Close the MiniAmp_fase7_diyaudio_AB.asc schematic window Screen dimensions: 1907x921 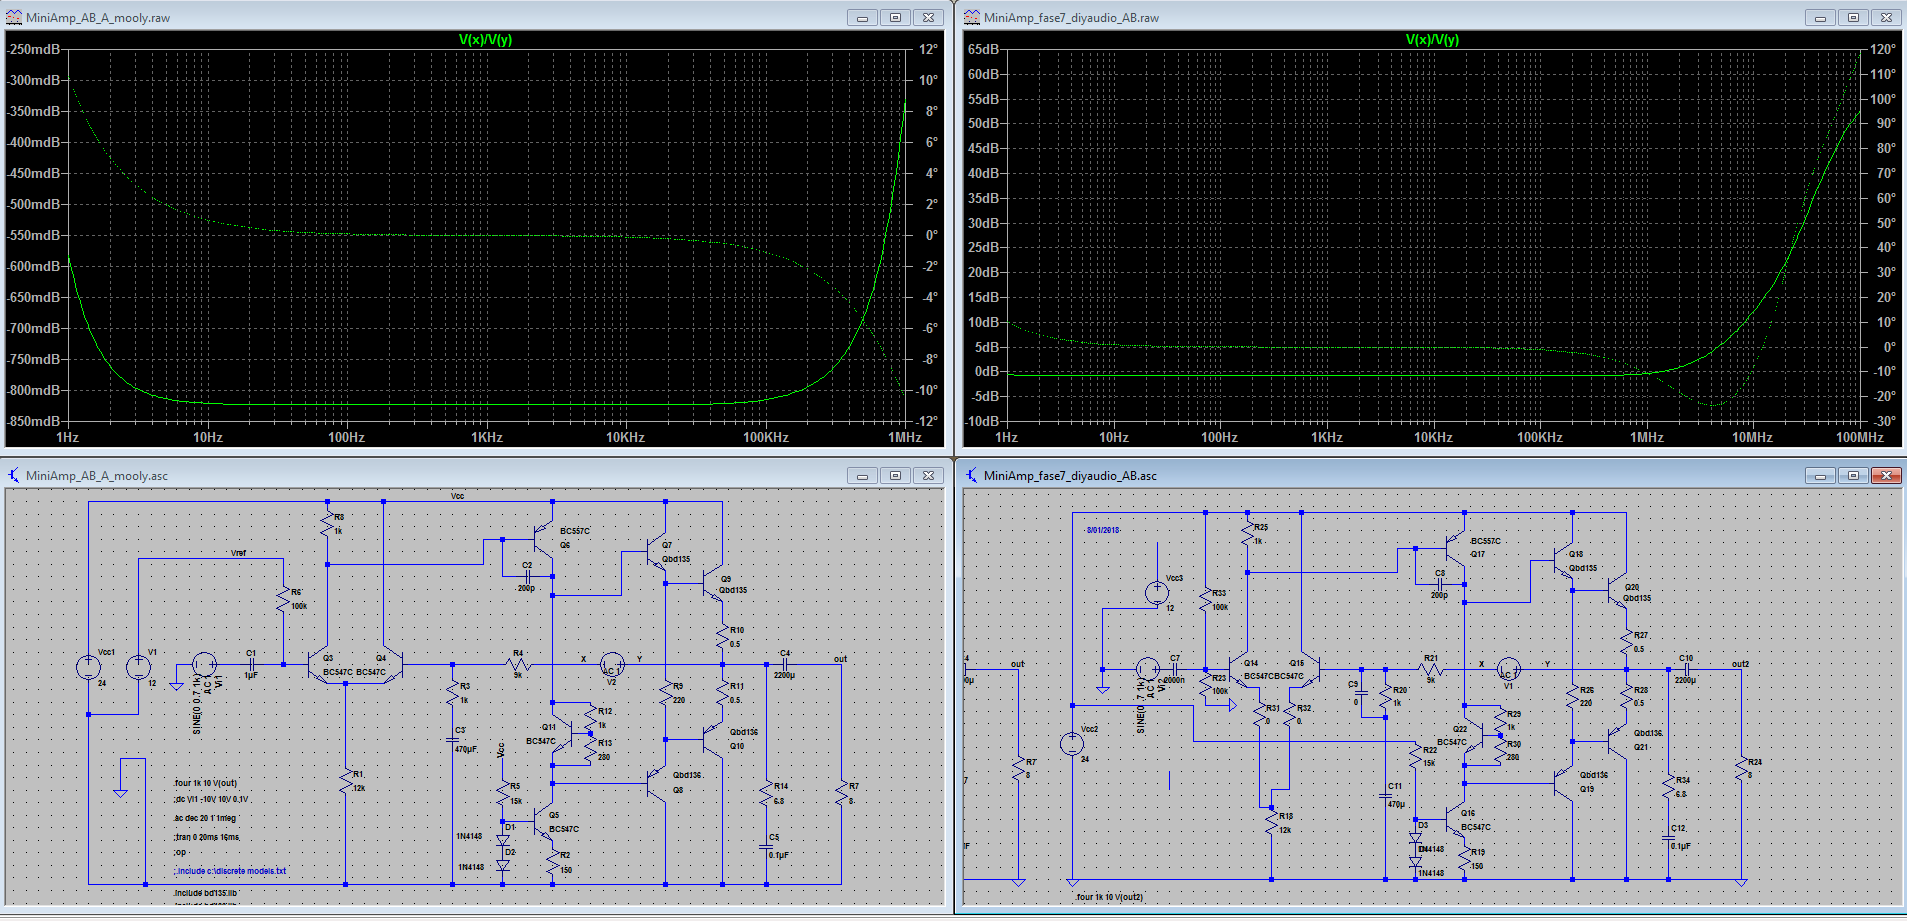click(x=1886, y=475)
